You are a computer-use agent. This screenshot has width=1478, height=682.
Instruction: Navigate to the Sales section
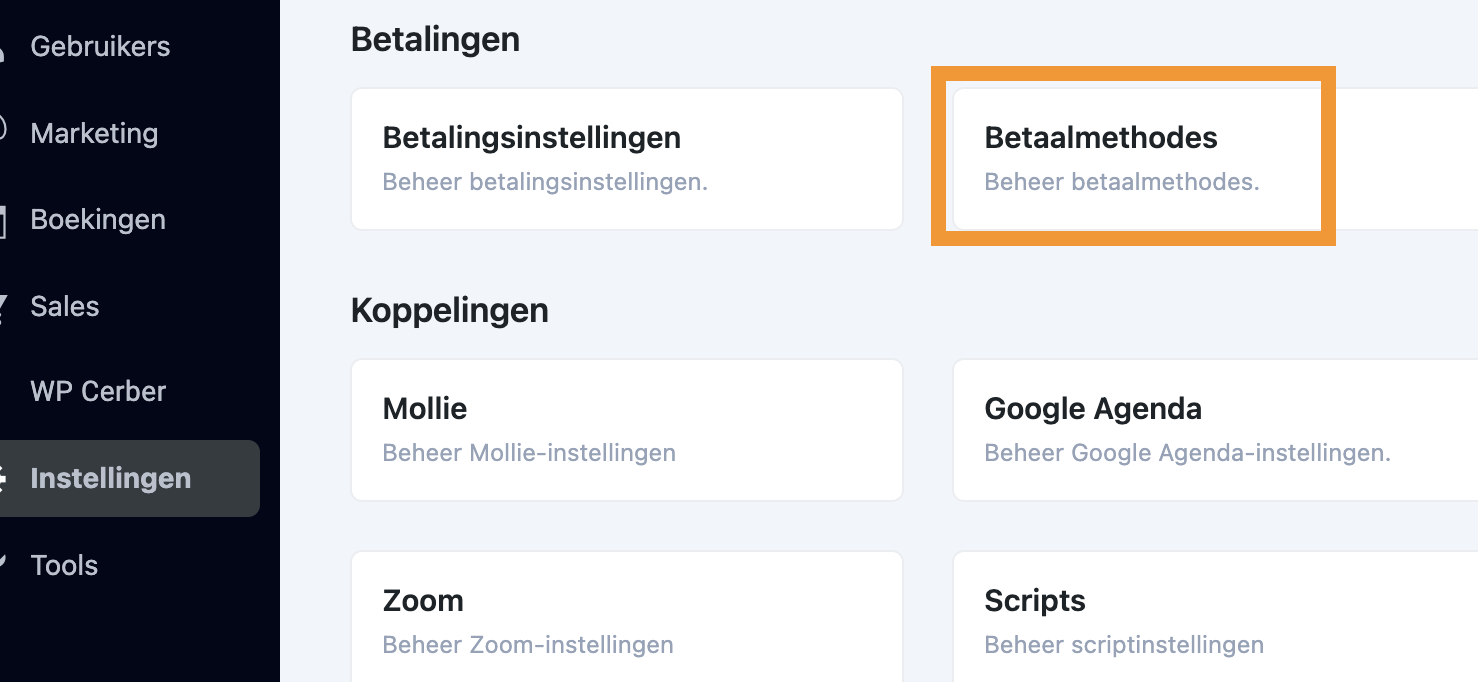point(65,306)
